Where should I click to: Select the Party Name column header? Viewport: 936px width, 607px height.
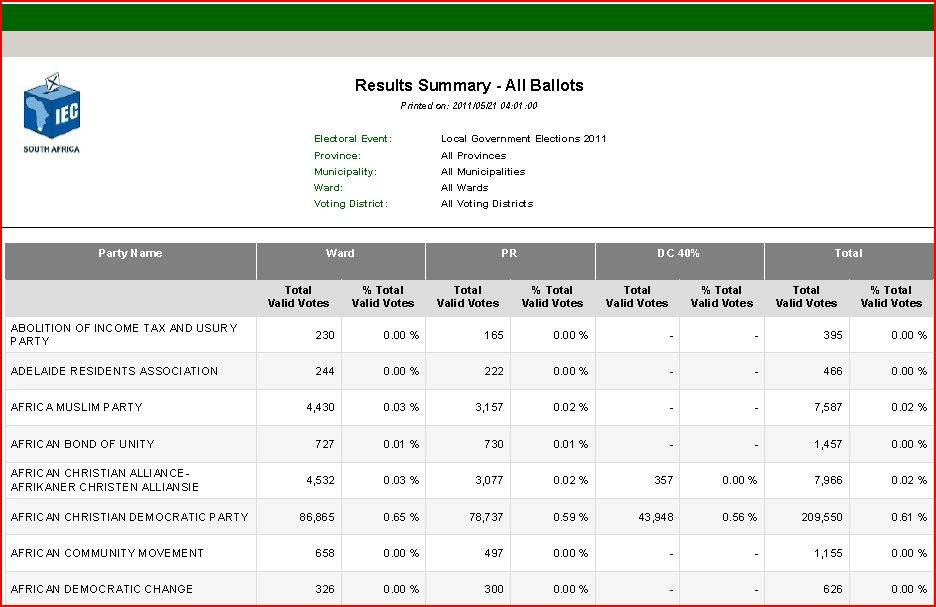(130, 254)
